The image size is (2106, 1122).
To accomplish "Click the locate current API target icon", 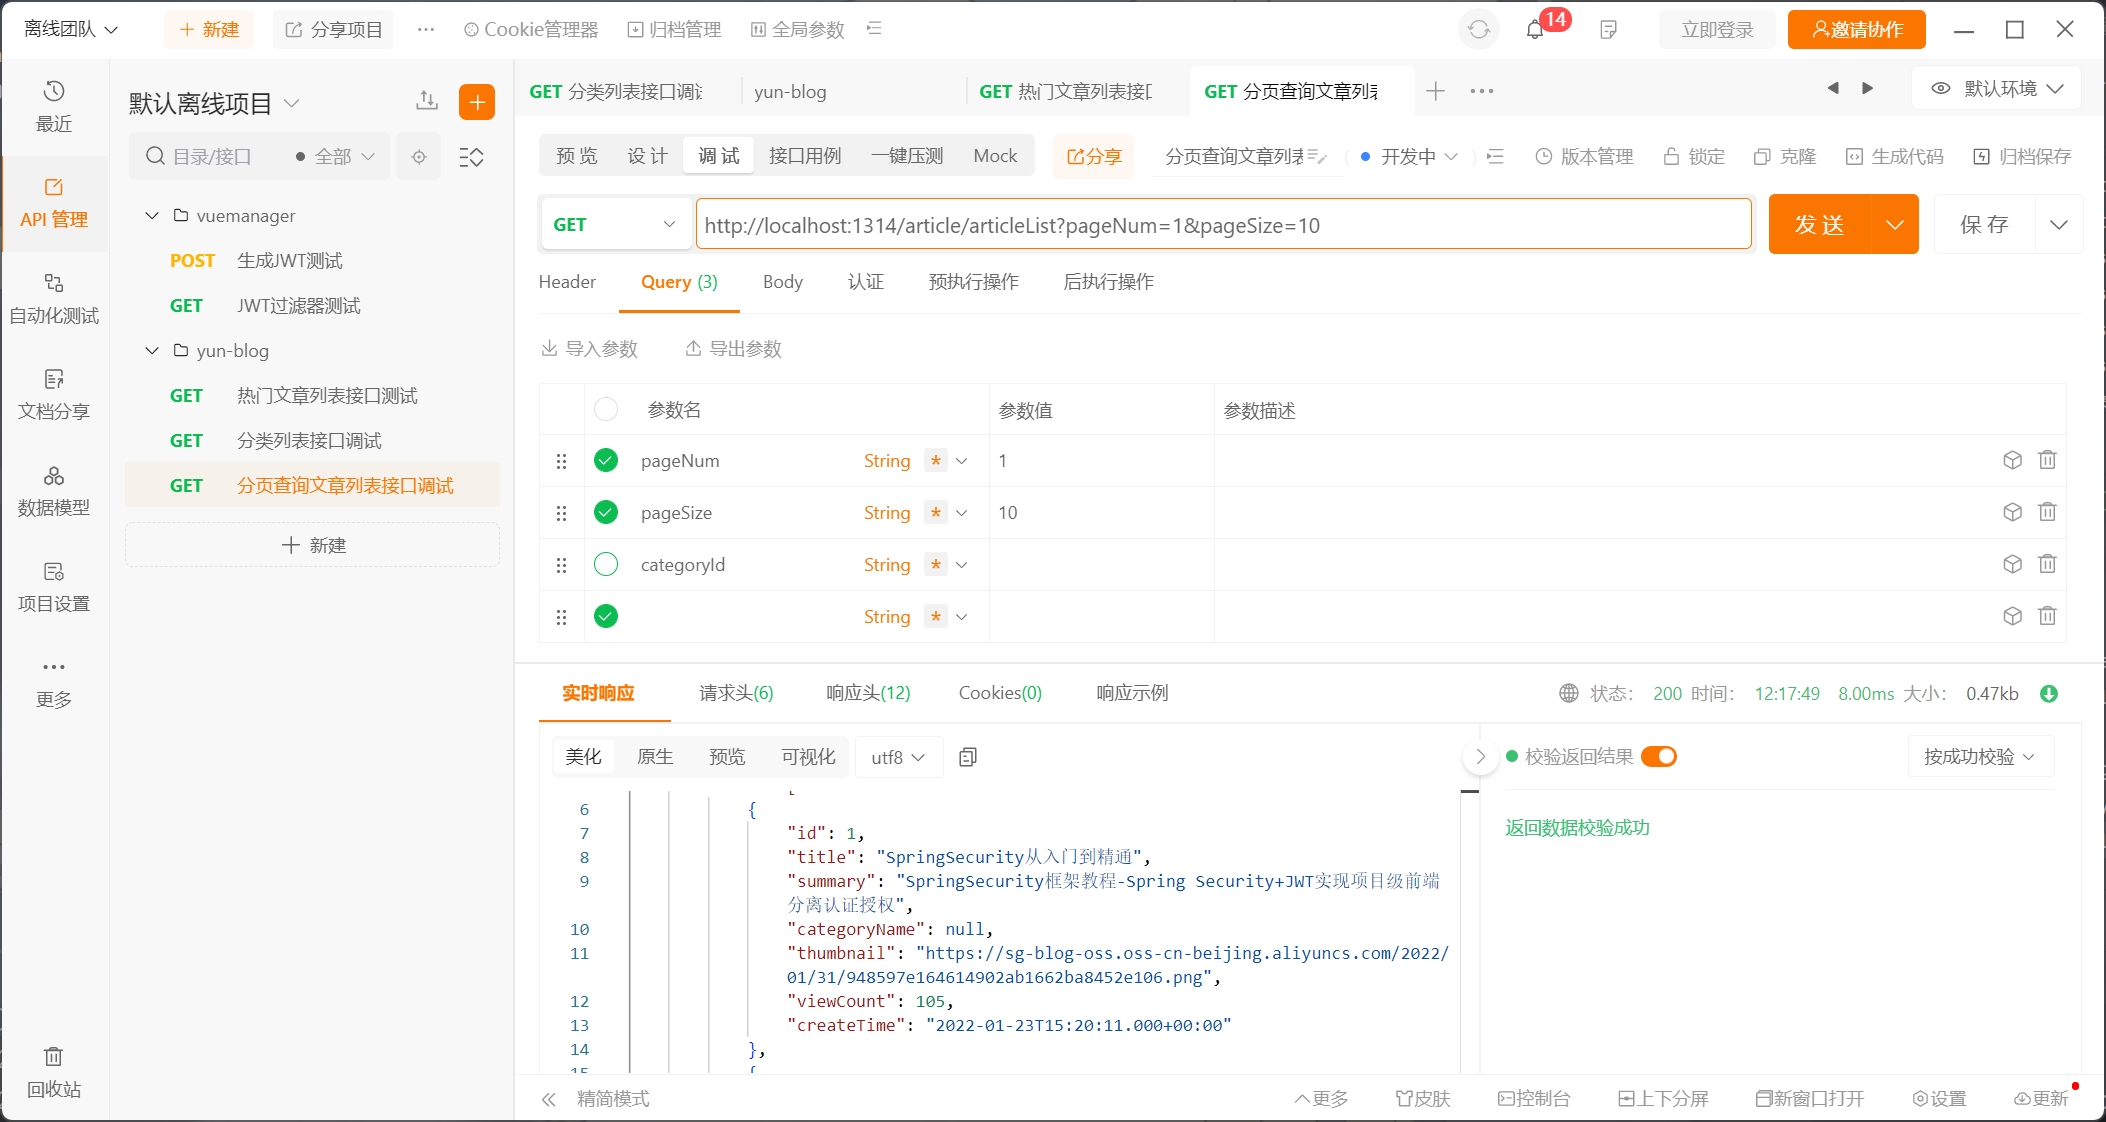I will (x=419, y=157).
